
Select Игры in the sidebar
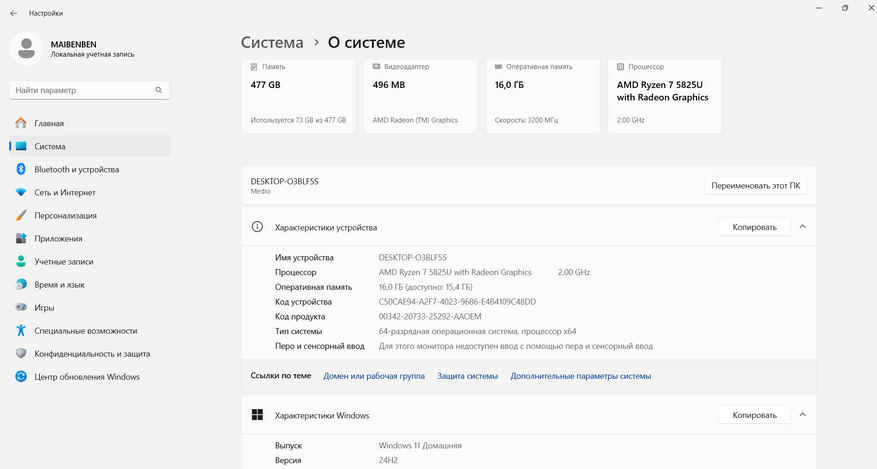click(44, 308)
